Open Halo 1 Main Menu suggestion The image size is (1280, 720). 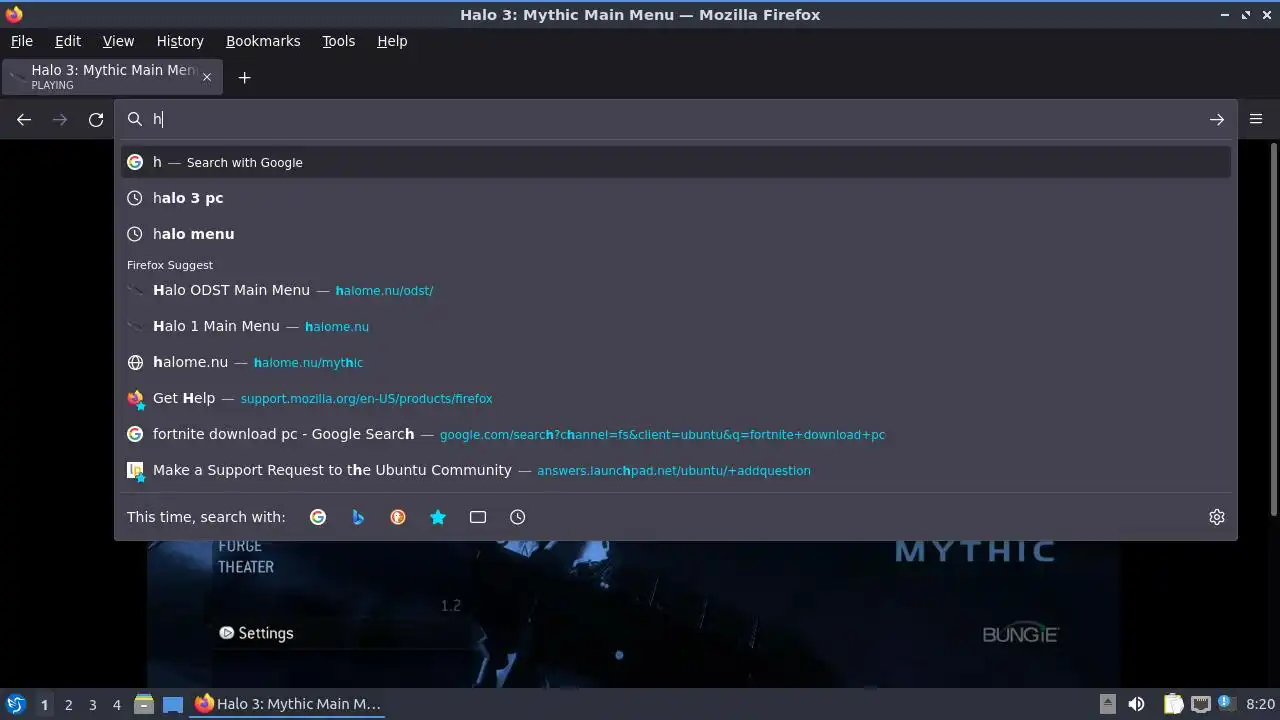click(675, 326)
